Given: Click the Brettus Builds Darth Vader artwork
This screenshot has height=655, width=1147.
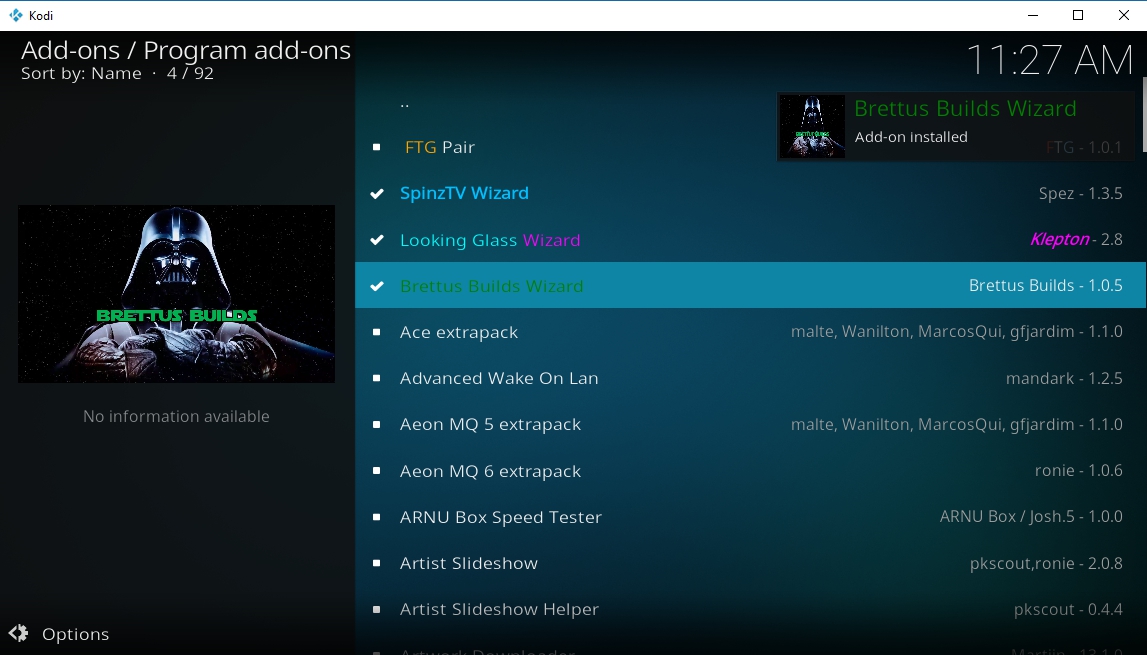Looking at the screenshot, I should point(176,293).
